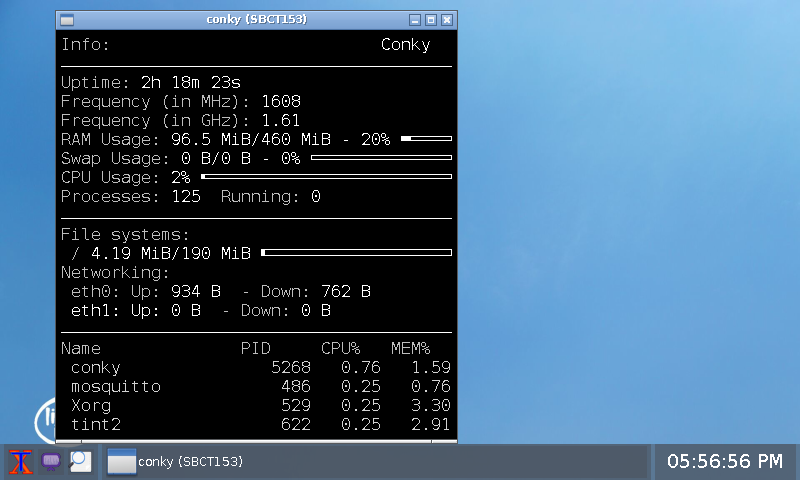800x480 pixels.
Task: Minimize the conky window
Action: pyautogui.click(x=415, y=20)
